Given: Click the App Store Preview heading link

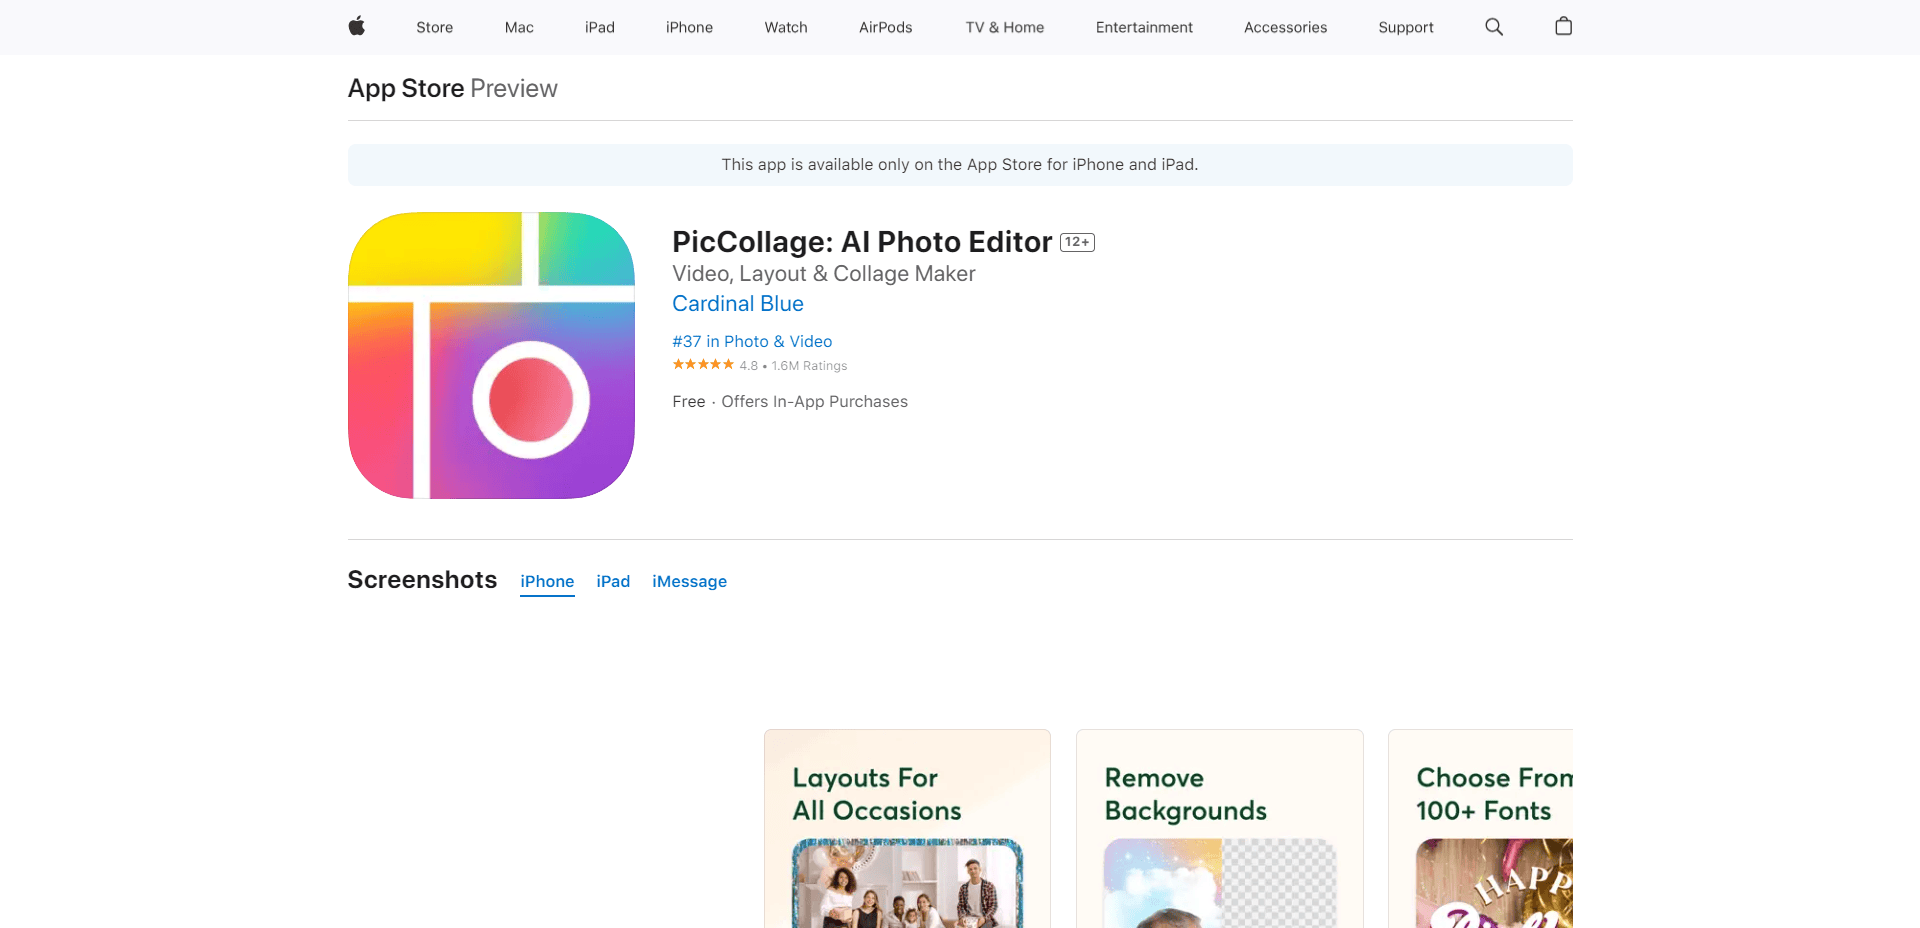Looking at the screenshot, I should click(453, 89).
